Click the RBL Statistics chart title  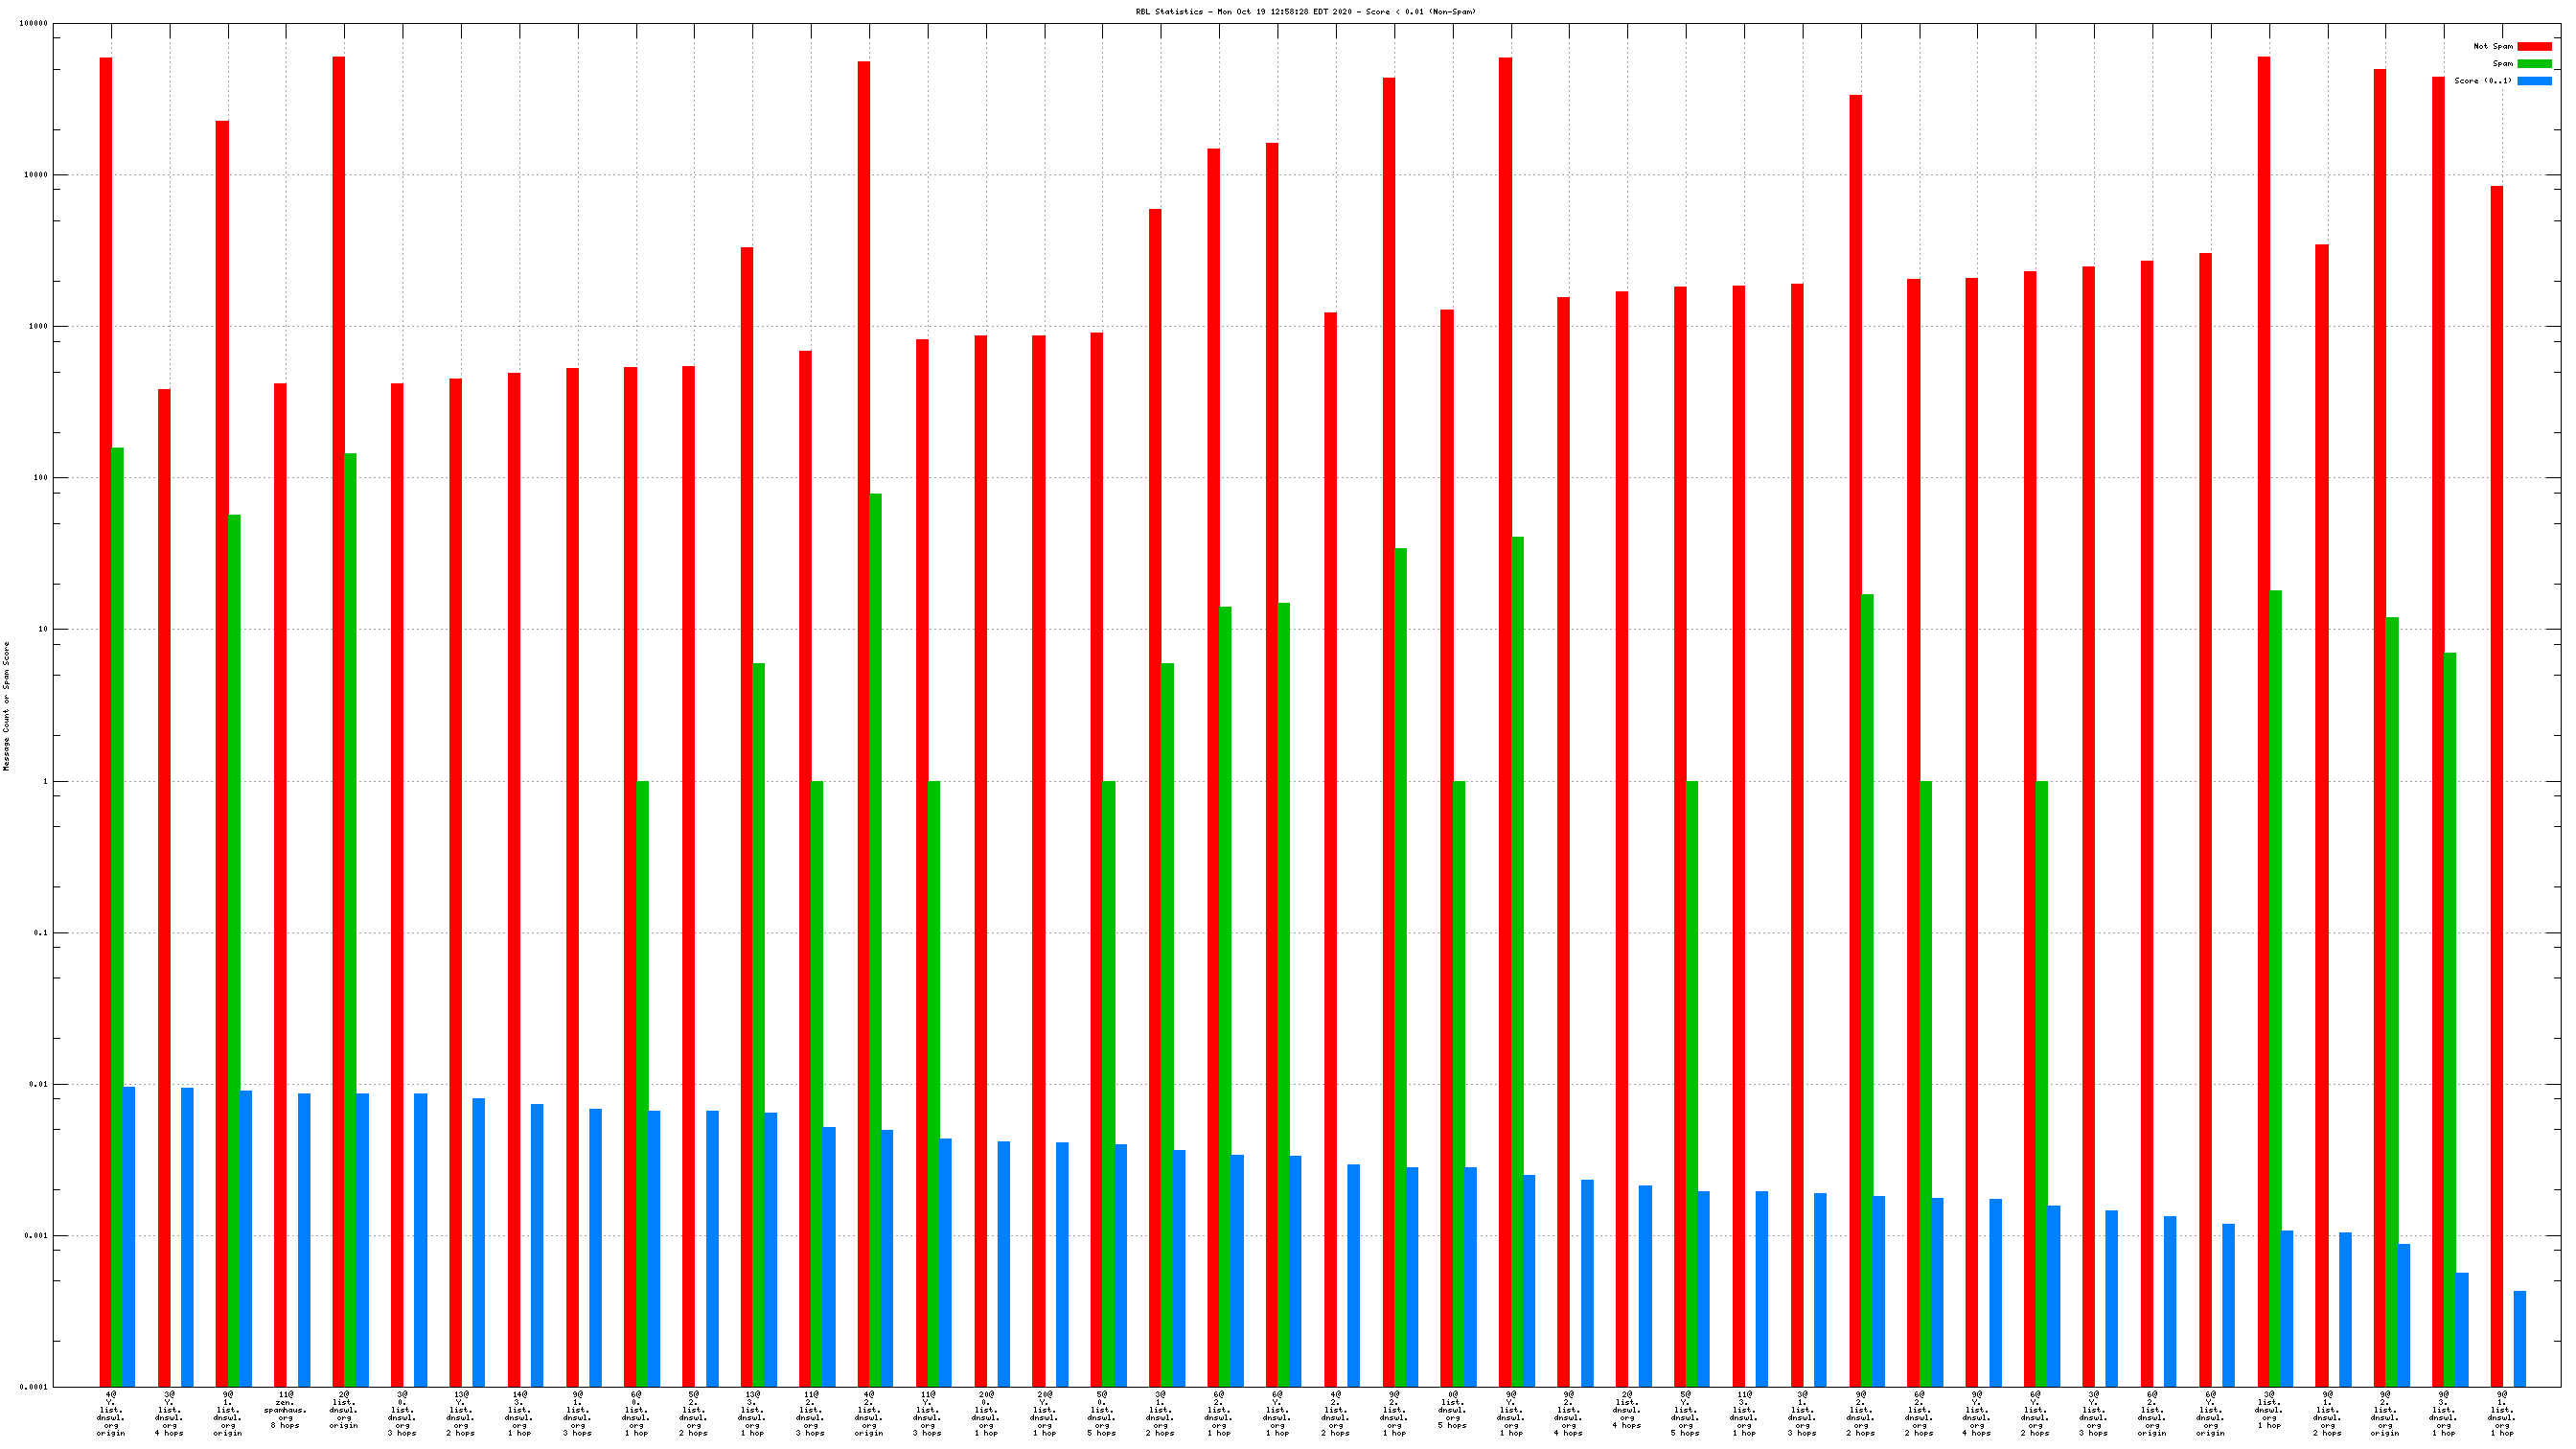tap(1304, 12)
